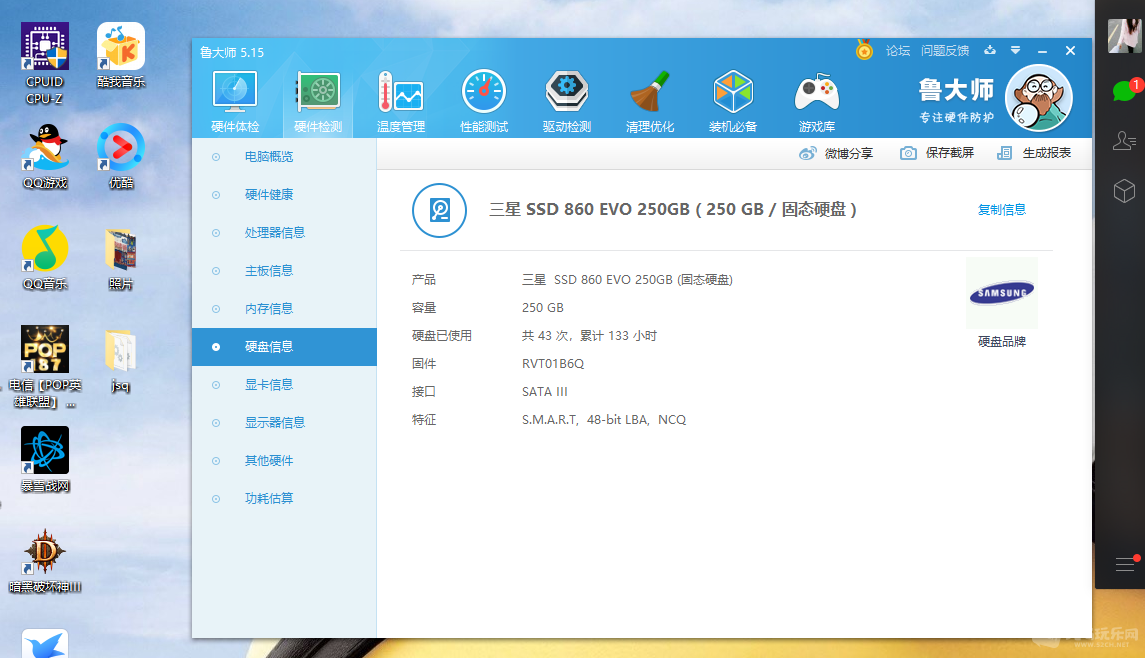Open the 优酷 desktop shortcut
The image size is (1145, 658).
(120, 156)
